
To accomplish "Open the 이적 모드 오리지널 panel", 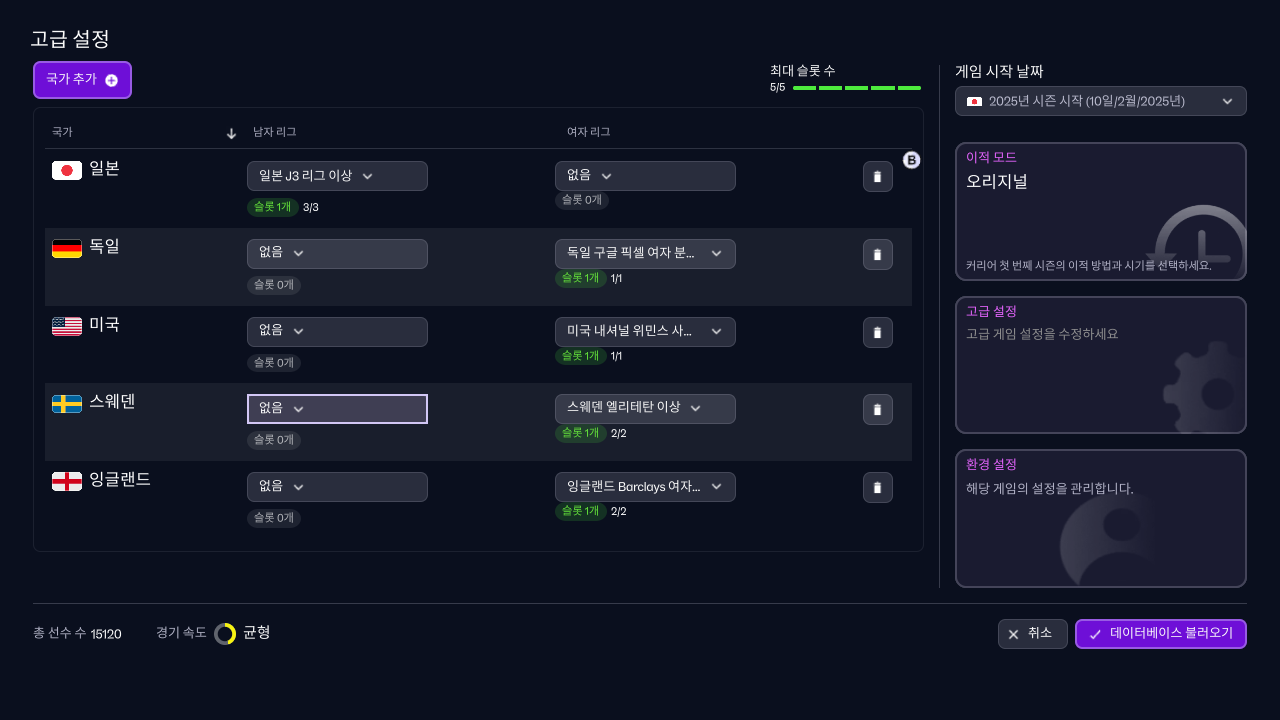I will 1100,212.
